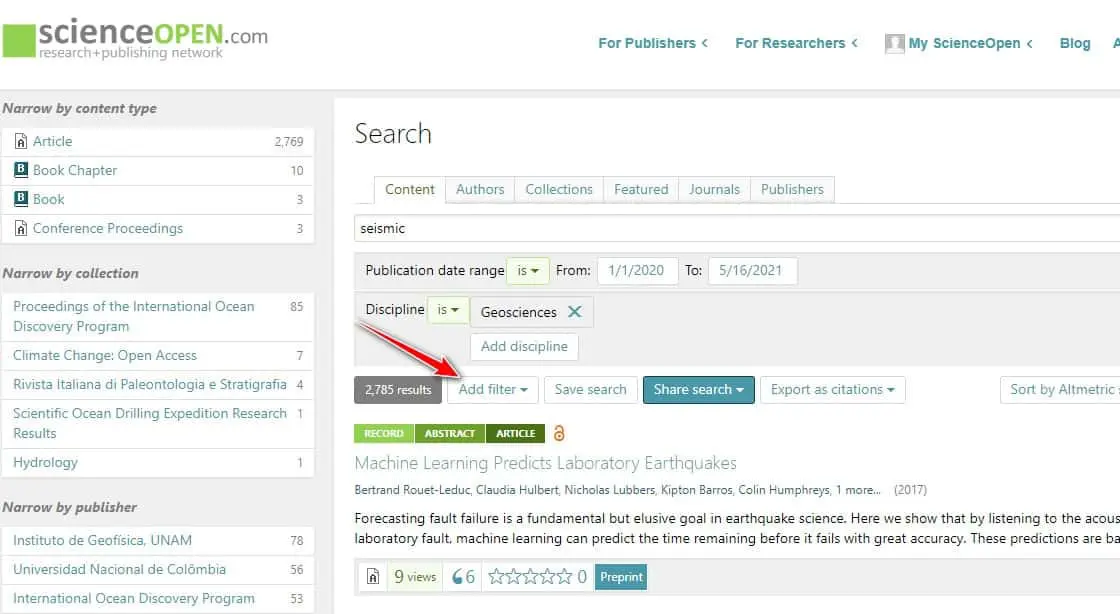
Task: Remove the Geosciences discipline filter
Action: coord(575,312)
